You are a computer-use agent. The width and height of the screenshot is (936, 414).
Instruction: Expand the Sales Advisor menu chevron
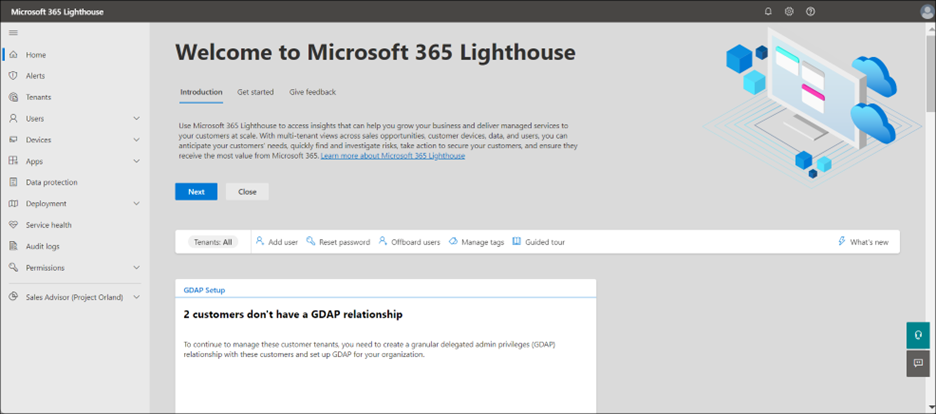[x=136, y=297]
